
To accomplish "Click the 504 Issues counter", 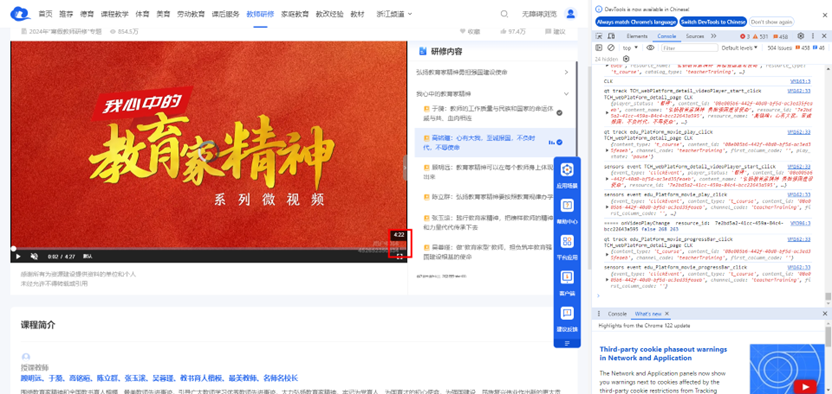I will point(796,48).
